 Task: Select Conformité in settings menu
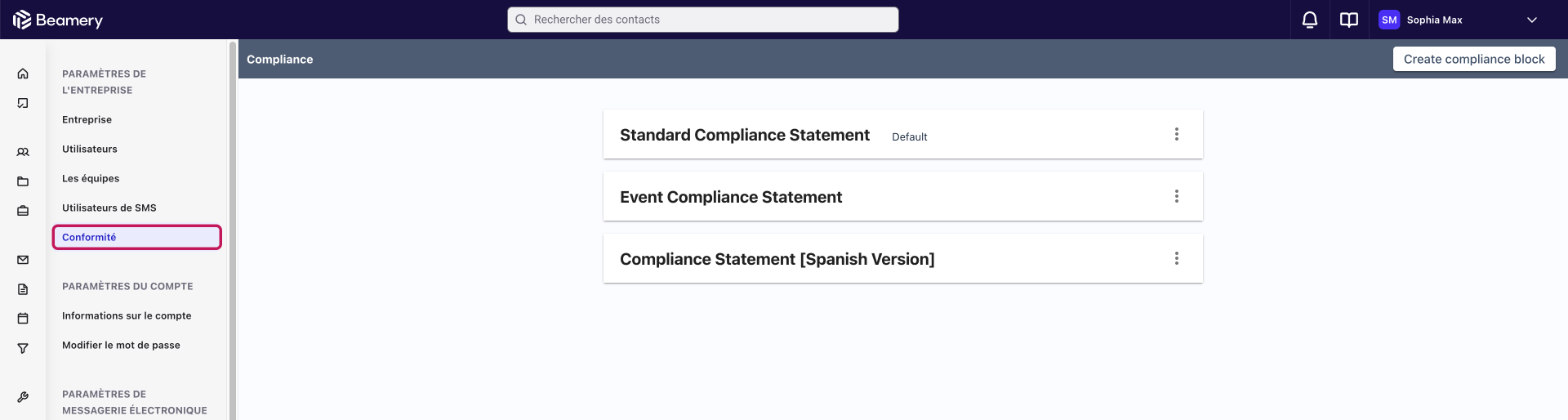[x=136, y=237]
